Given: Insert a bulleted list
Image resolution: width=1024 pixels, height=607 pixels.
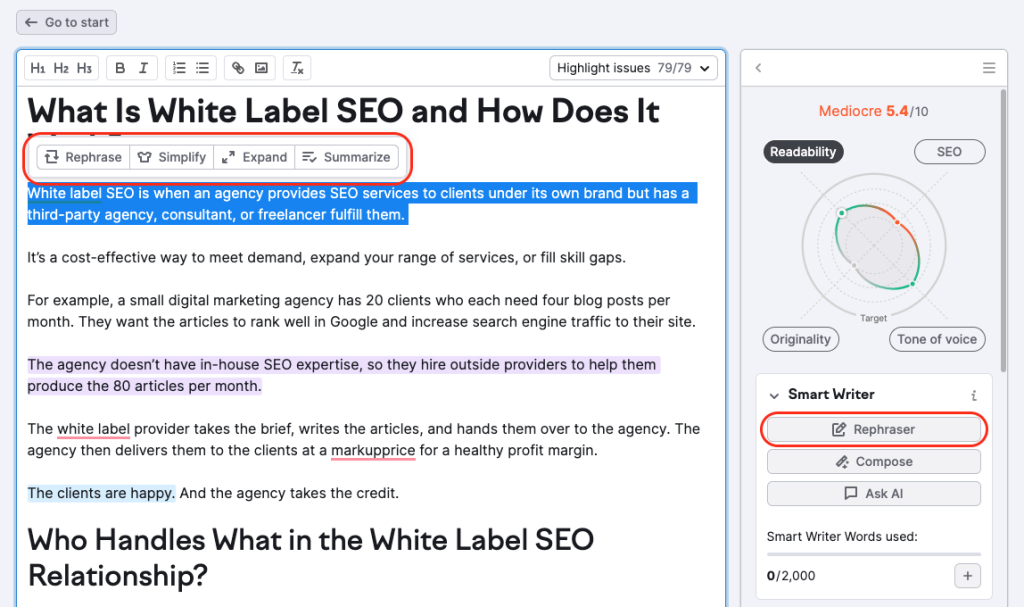Looking at the screenshot, I should tap(202, 68).
